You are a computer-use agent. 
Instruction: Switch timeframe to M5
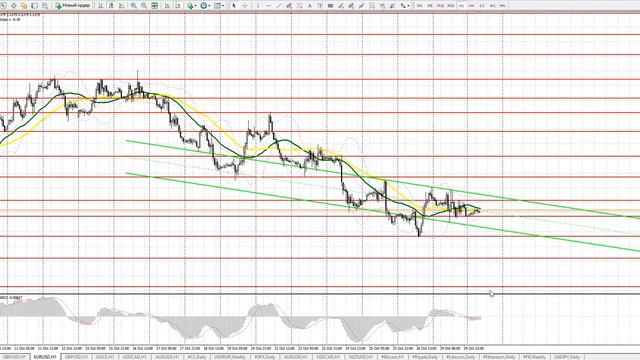(430, 6)
